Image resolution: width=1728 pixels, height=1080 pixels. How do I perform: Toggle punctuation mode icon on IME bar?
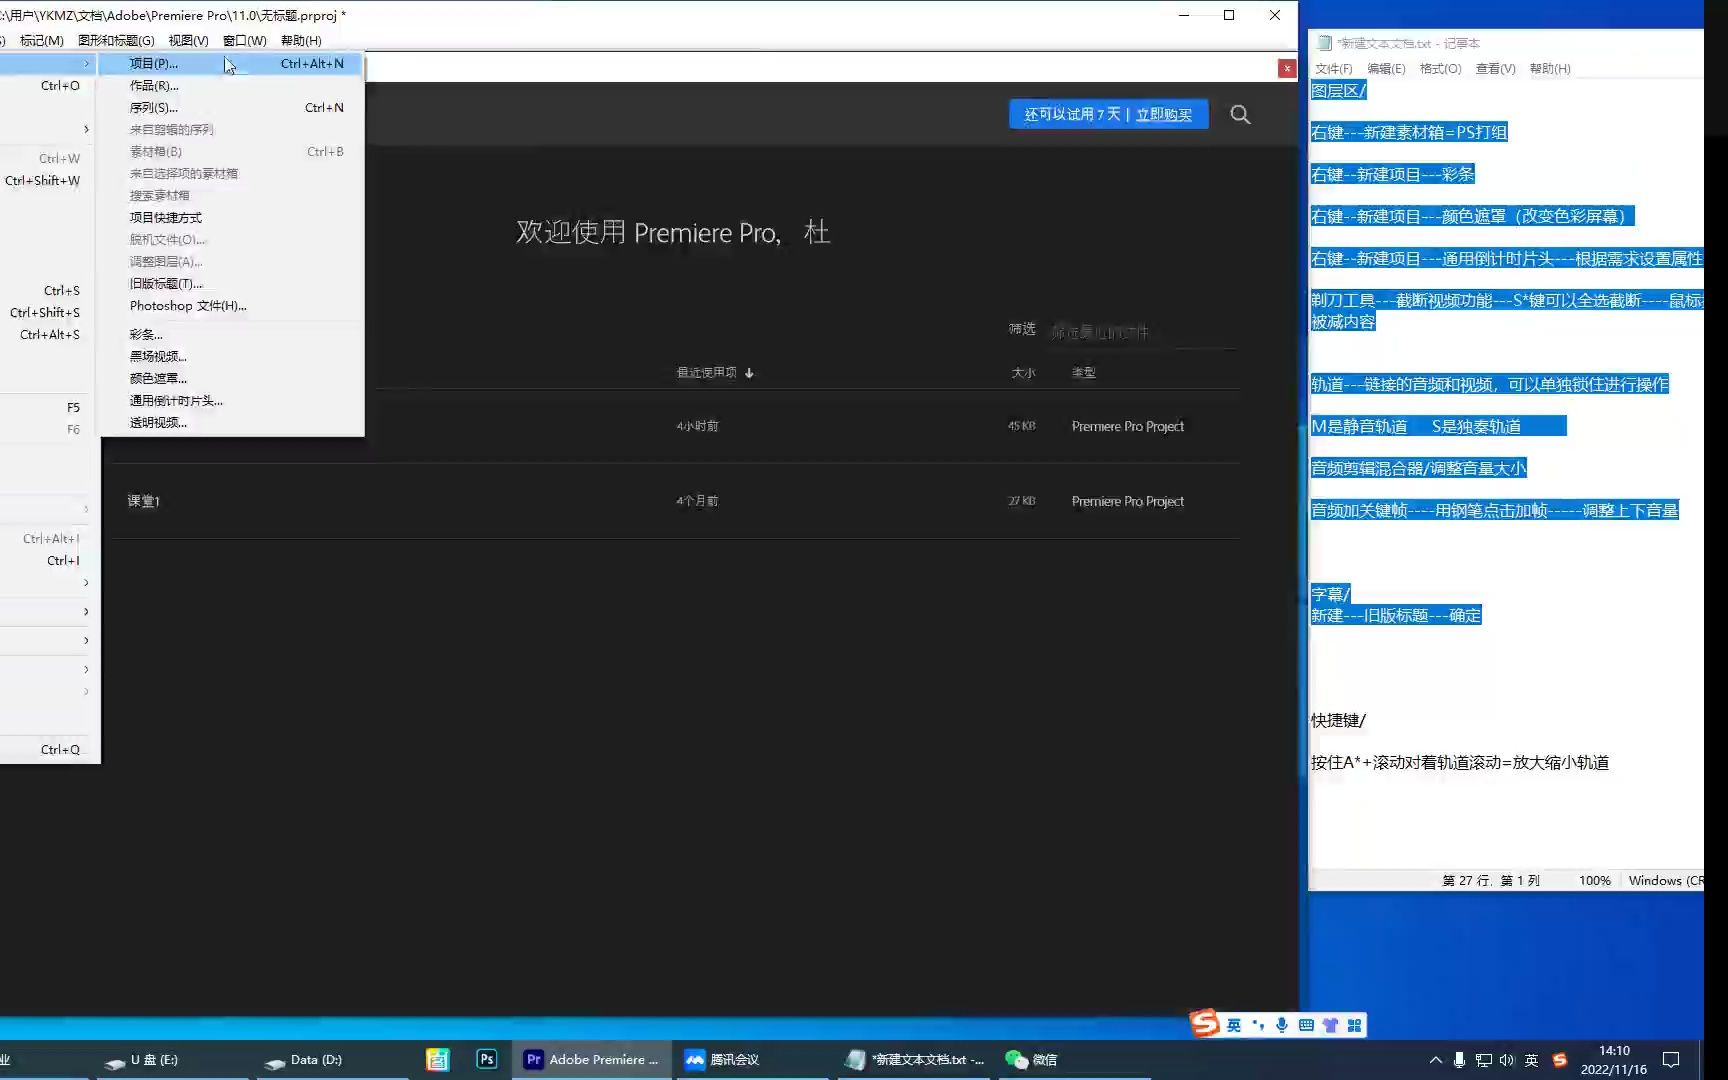point(1258,1025)
